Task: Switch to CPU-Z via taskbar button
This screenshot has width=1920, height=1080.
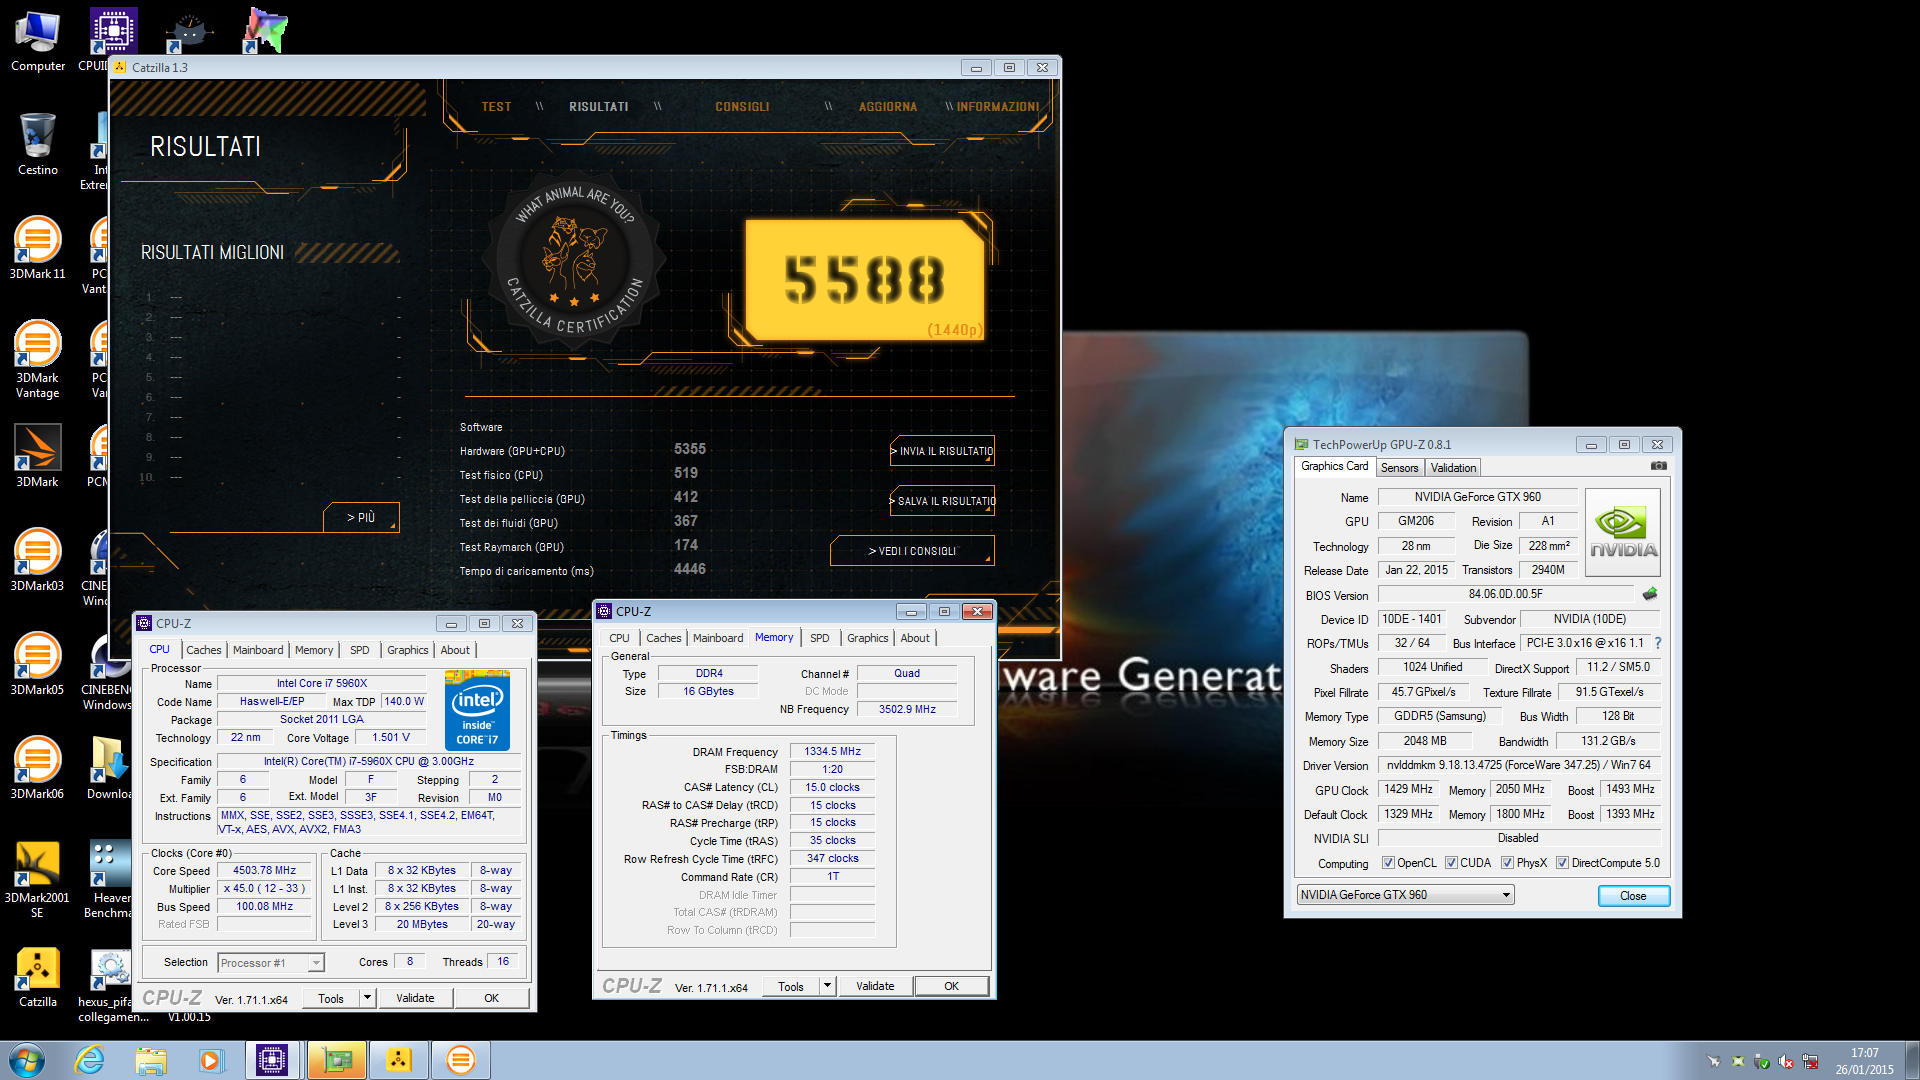Action: pos(272,1060)
